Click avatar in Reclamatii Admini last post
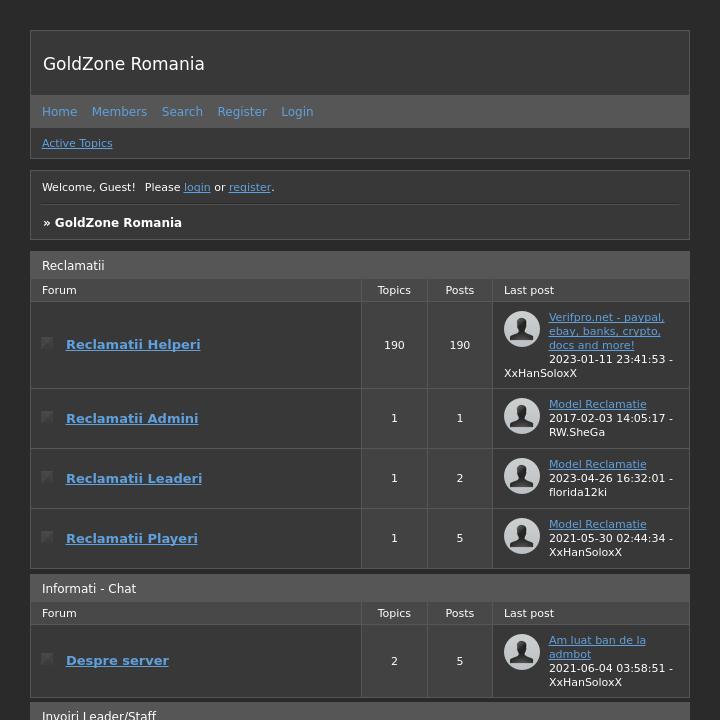Viewport: 720px width, 720px height. (x=522, y=416)
